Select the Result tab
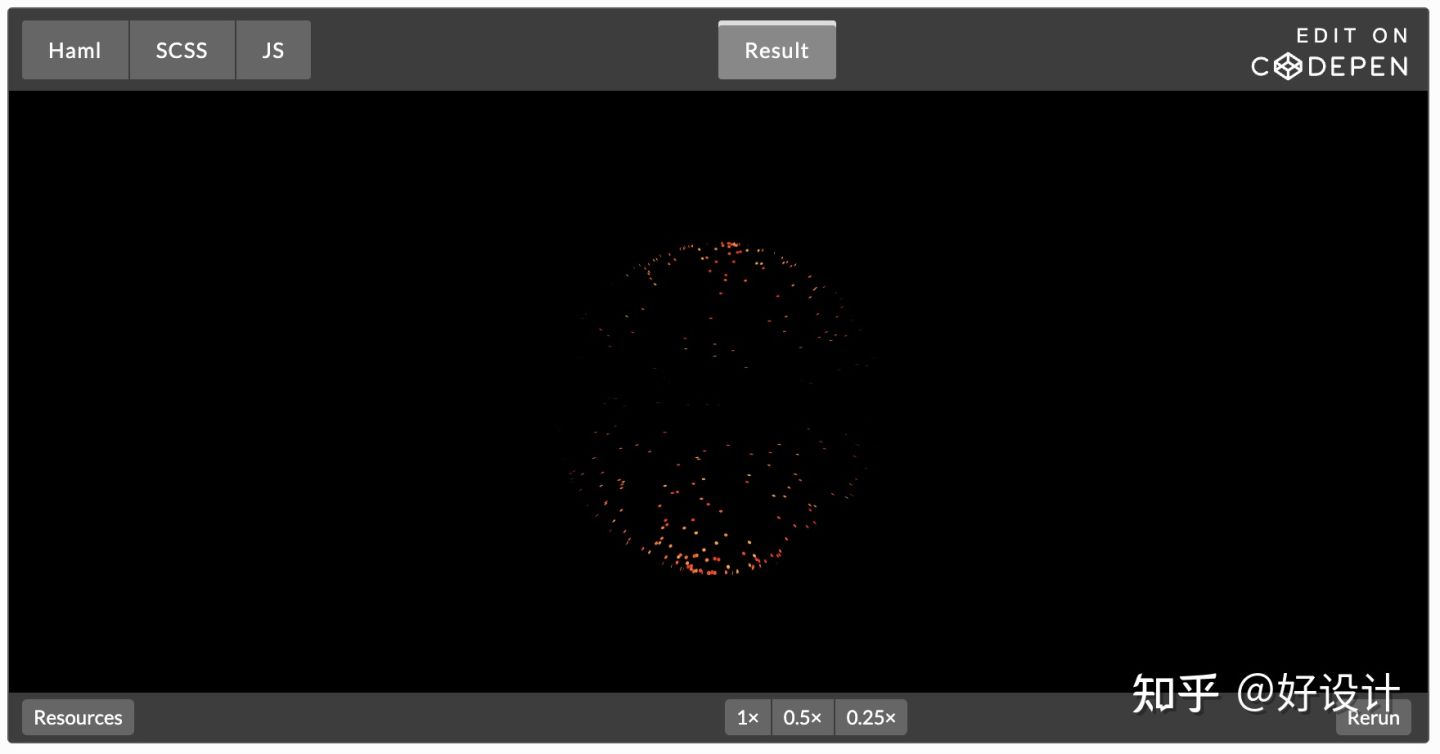The height and width of the screenshot is (754, 1440). pyautogui.click(x=777, y=49)
